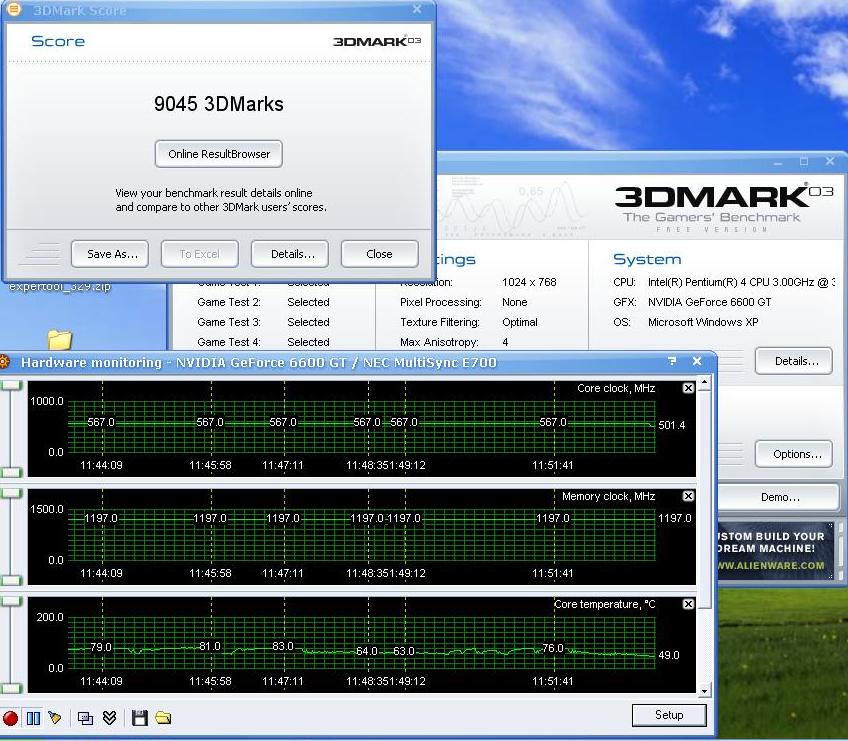This screenshot has height=741, width=848.
Task: Select the folder icon on the desktop
Action: pyautogui.click(x=59, y=340)
